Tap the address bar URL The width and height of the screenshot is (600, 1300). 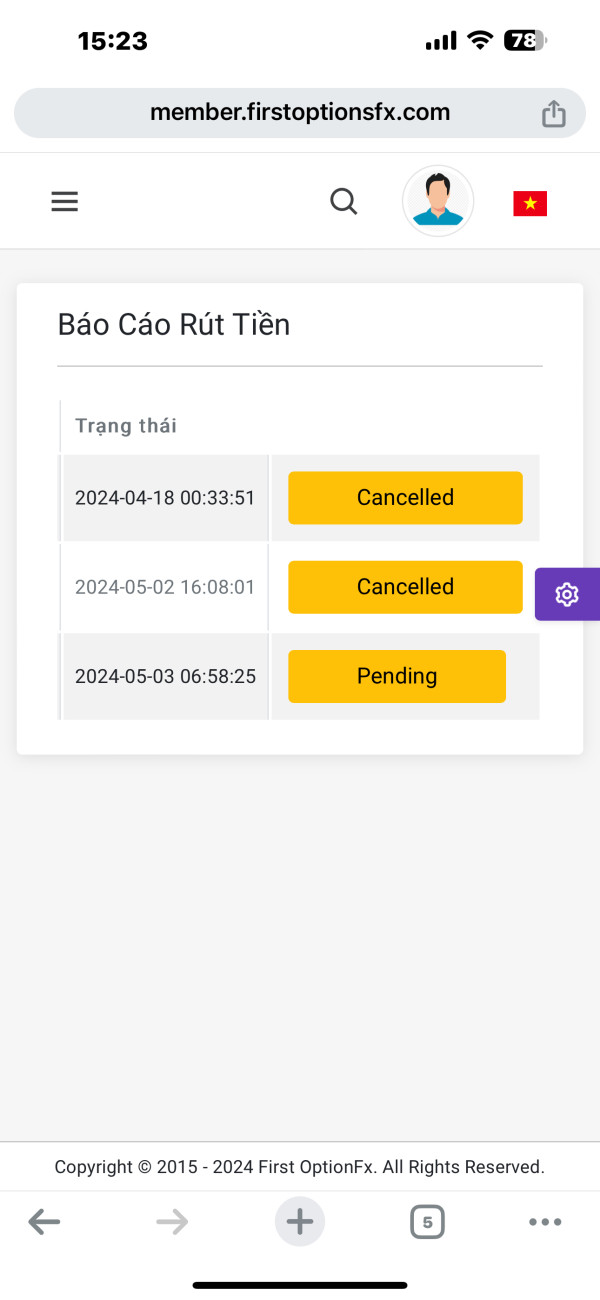click(x=300, y=112)
